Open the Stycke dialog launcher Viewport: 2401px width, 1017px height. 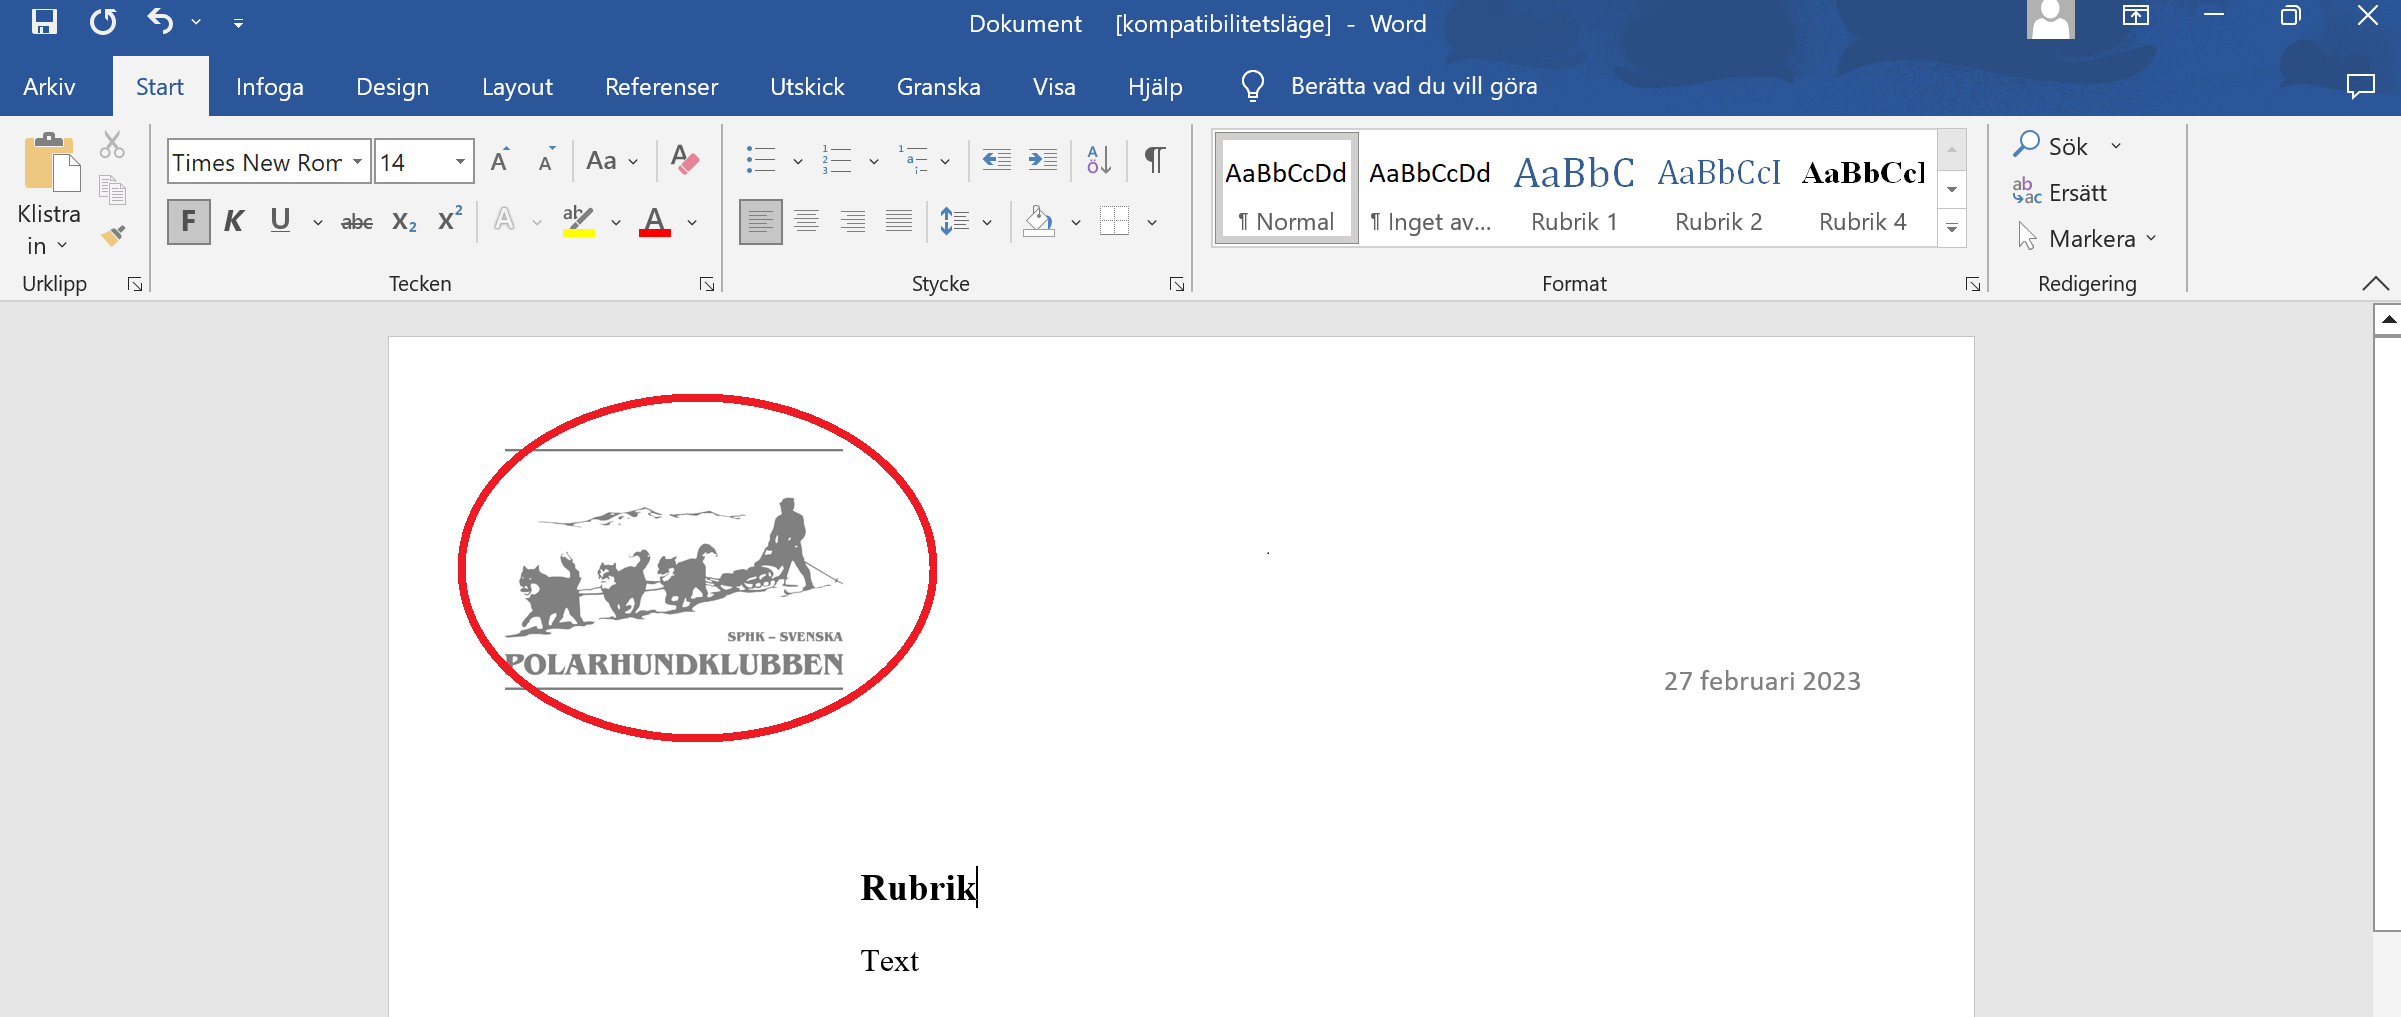[1177, 285]
